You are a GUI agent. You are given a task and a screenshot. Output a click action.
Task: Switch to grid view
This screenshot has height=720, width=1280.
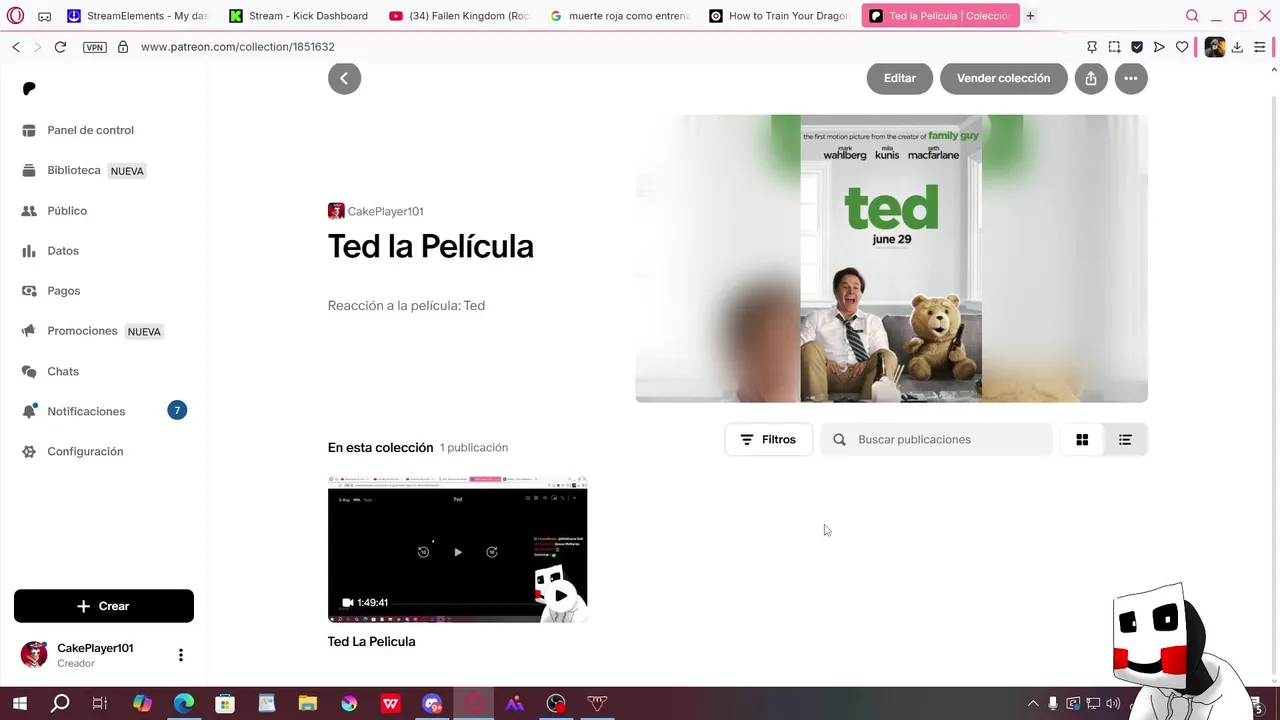click(1082, 439)
